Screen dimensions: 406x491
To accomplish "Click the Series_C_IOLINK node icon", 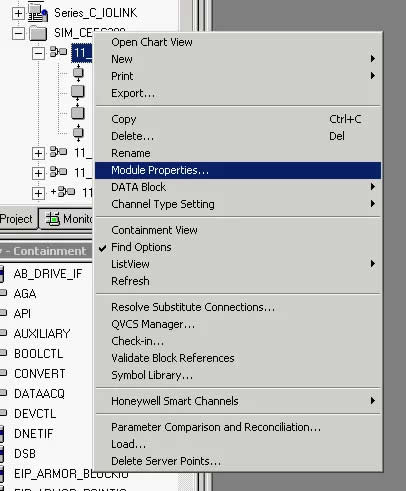I will [38, 12].
